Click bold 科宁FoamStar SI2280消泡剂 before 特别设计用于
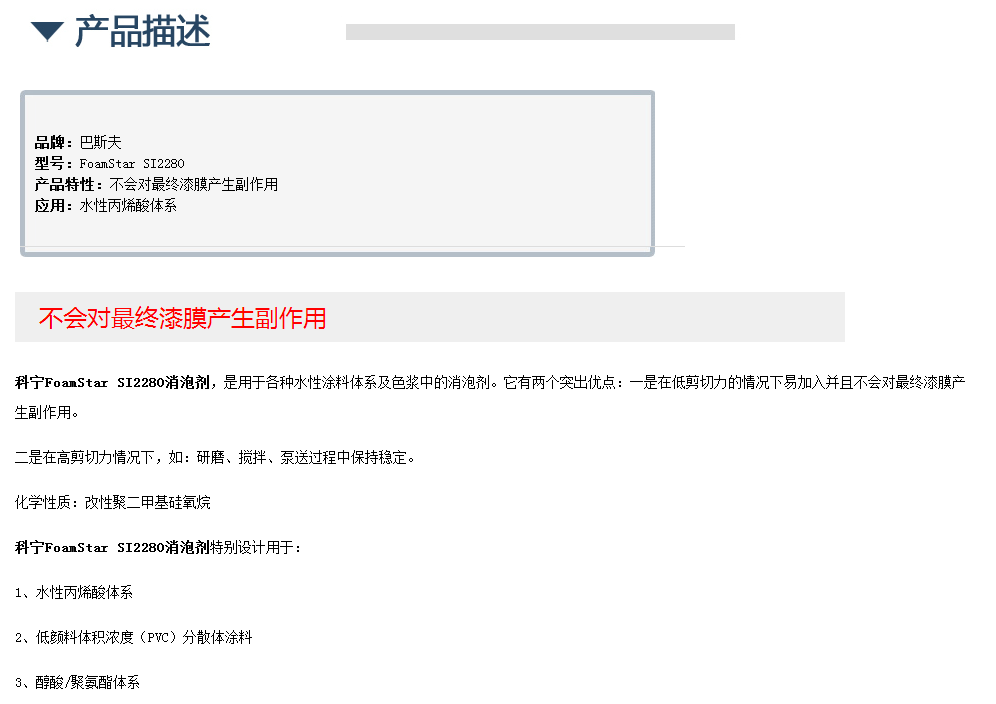 112,548
